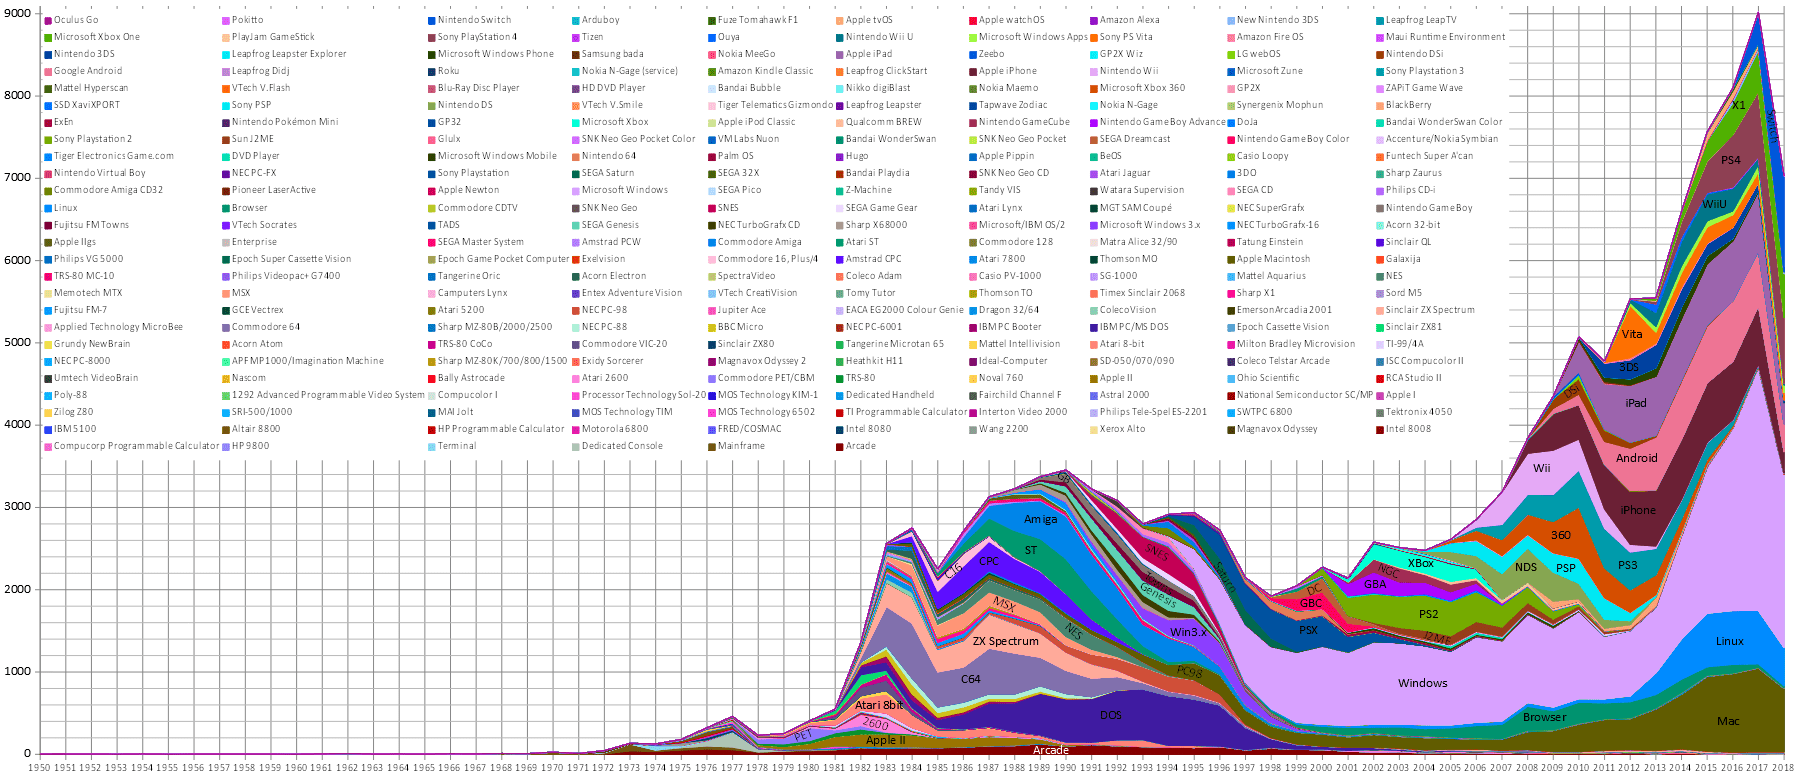Viewport: 1800px width, 782px height.
Task: Select the 'Wang 2200' legend text
Action: pyautogui.click(x=1003, y=429)
